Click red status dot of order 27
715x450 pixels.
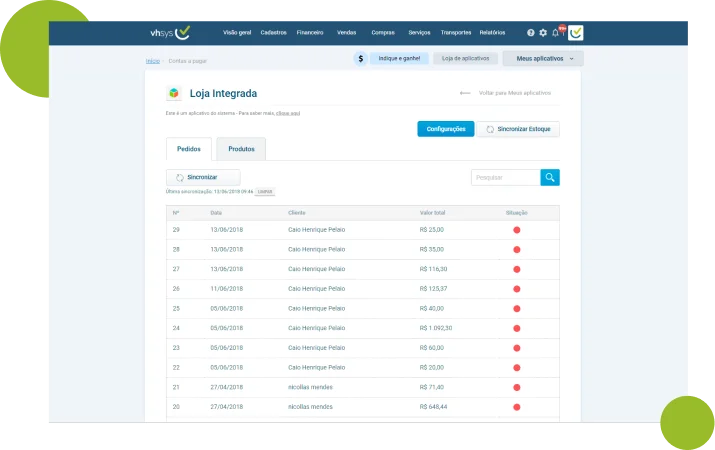tap(517, 269)
